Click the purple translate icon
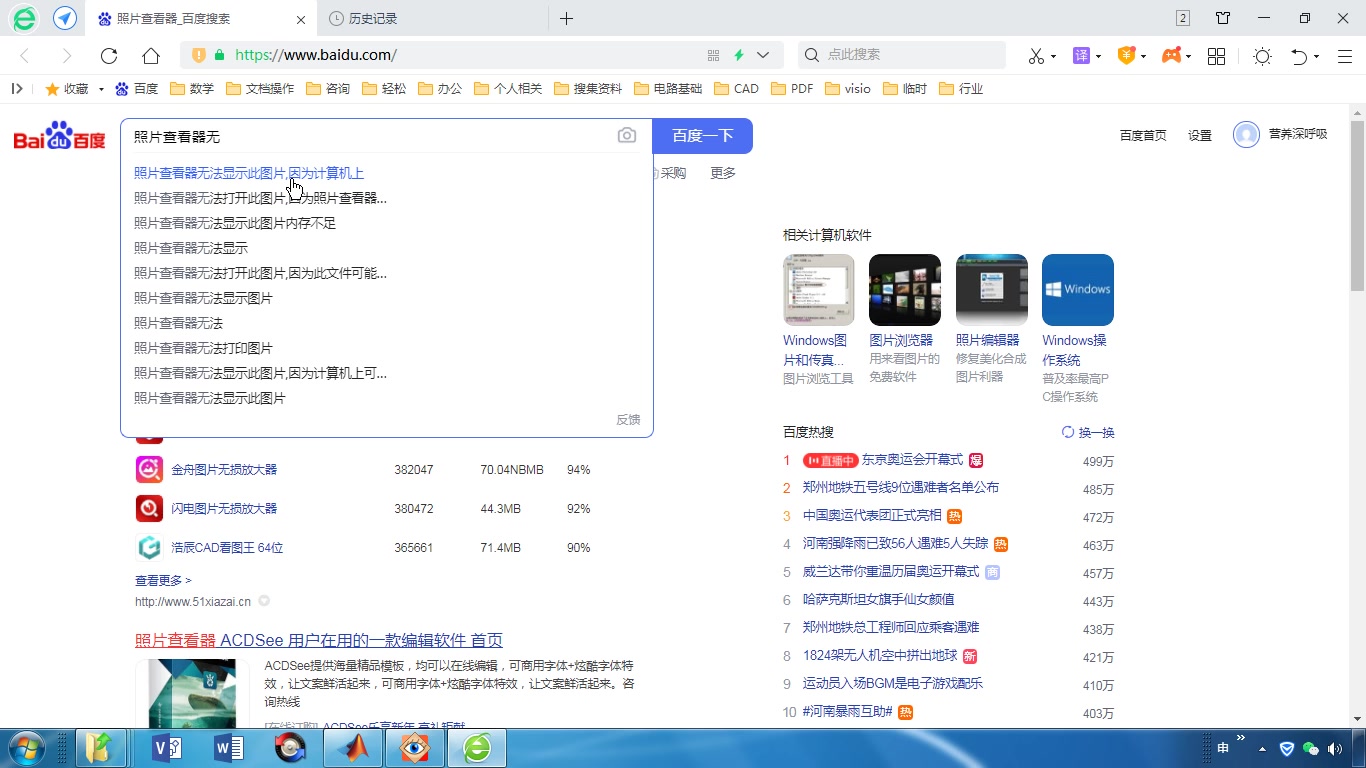Image resolution: width=1366 pixels, height=768 pixels. tap(1081, 56)
